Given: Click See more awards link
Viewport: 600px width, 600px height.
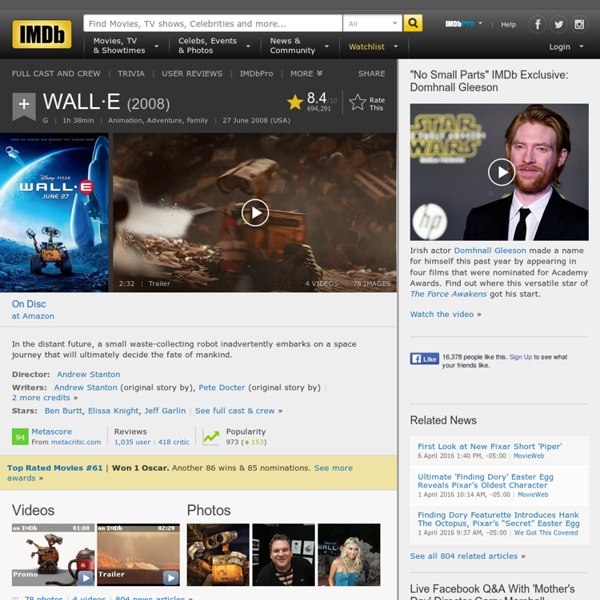Looking at the screenshot, I should [180, 473].
